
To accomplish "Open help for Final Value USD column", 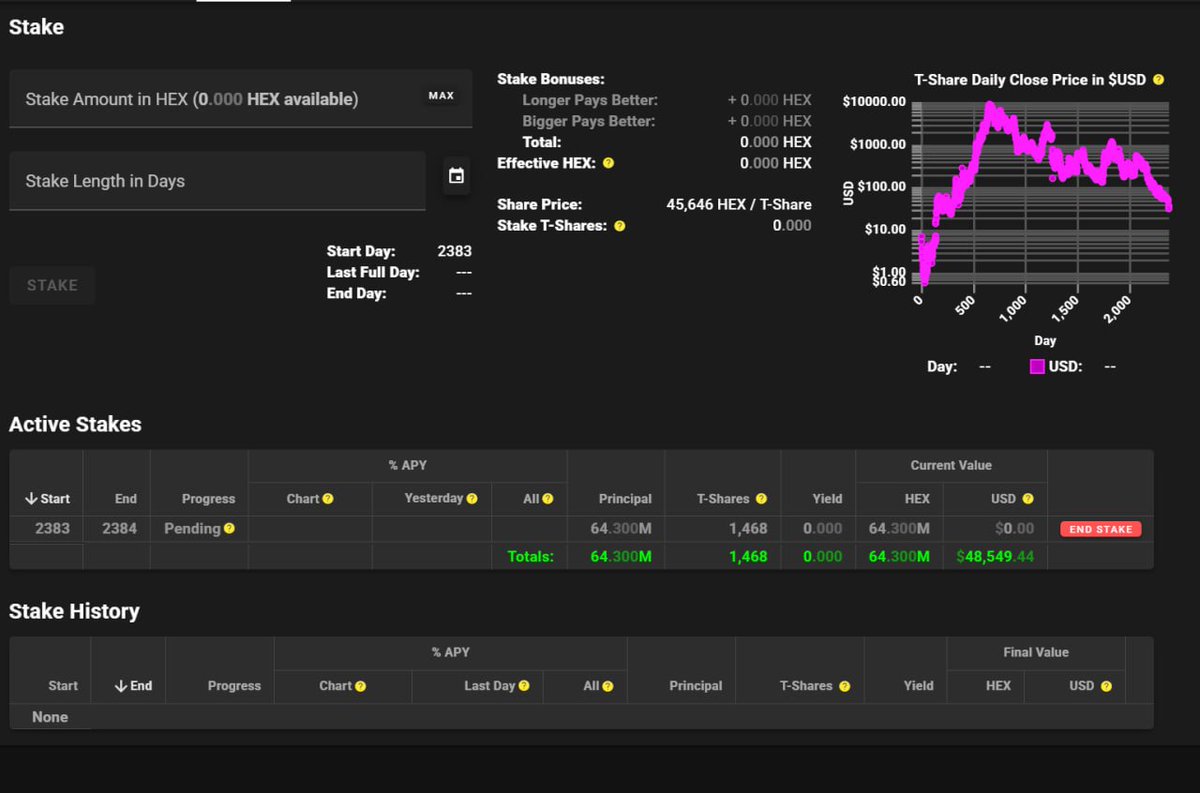I will click(x=1105, y=686).
